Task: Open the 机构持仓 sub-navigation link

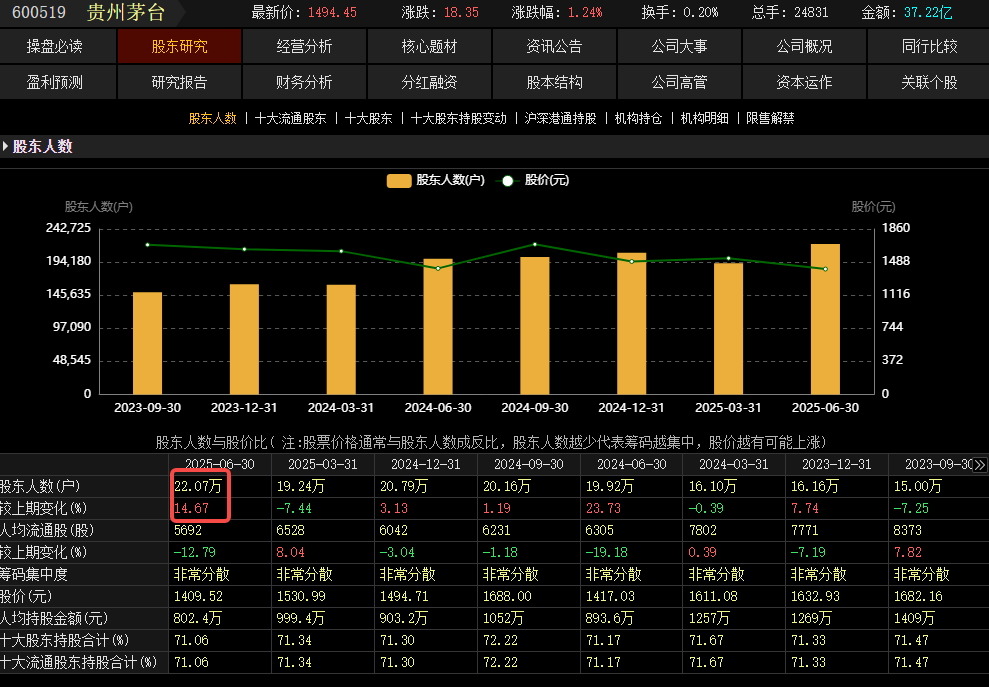Action: [638, 118]
